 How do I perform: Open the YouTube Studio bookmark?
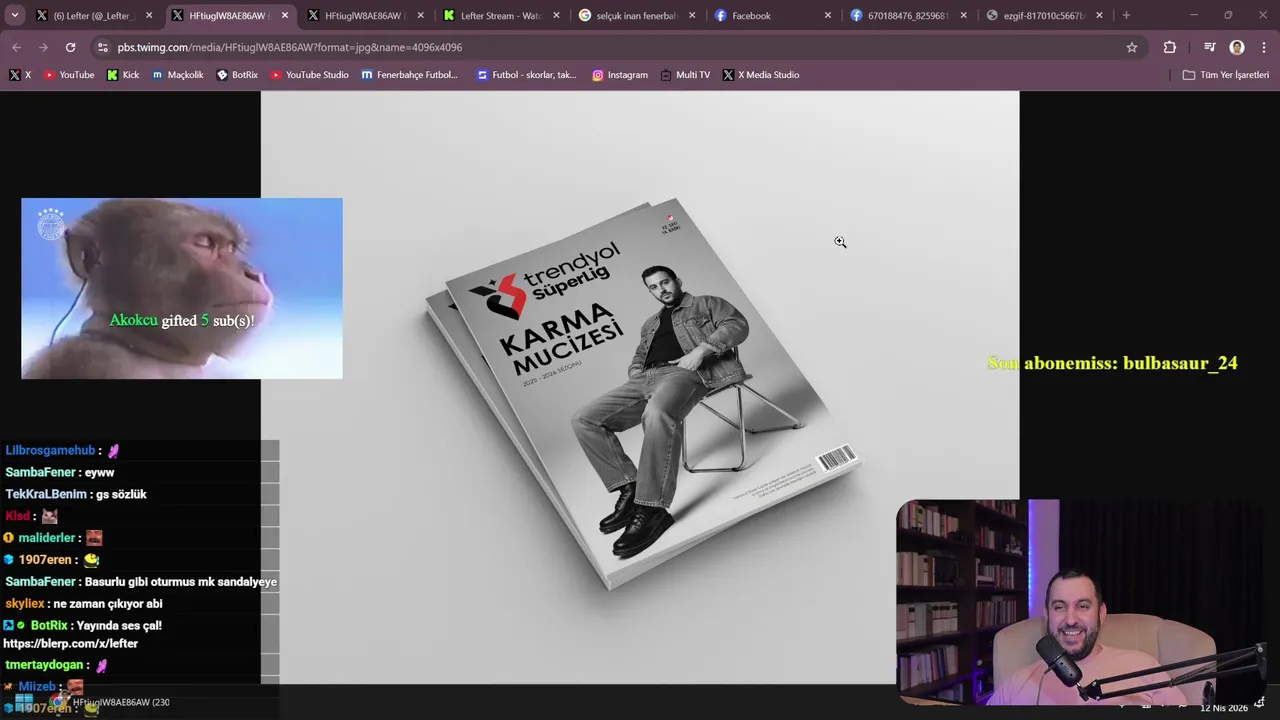click(x=310, y=75)
